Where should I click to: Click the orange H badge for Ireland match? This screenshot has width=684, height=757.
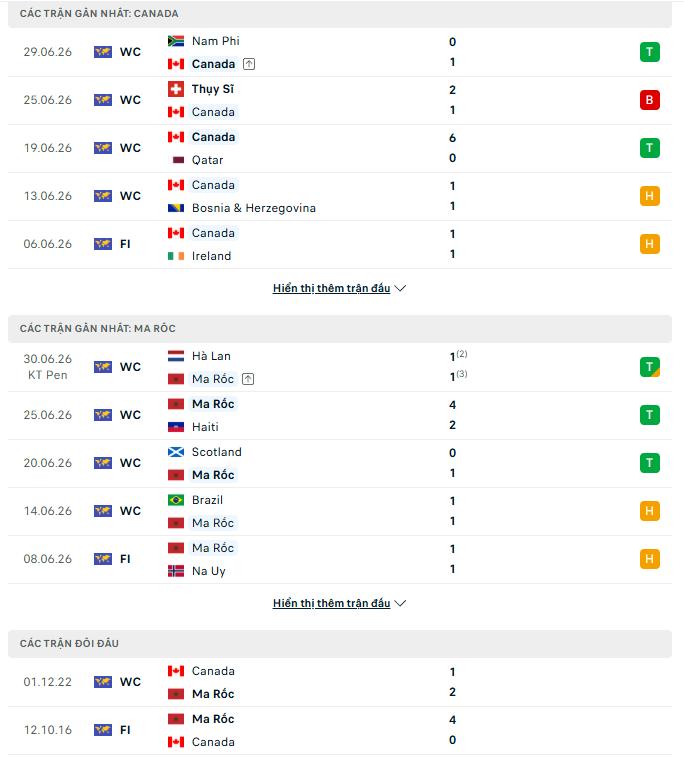click(x=649, y=244)
